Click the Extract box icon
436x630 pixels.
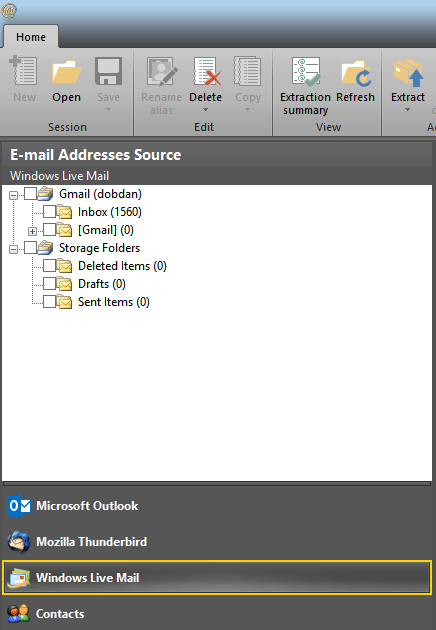click(x=408, y=72)
